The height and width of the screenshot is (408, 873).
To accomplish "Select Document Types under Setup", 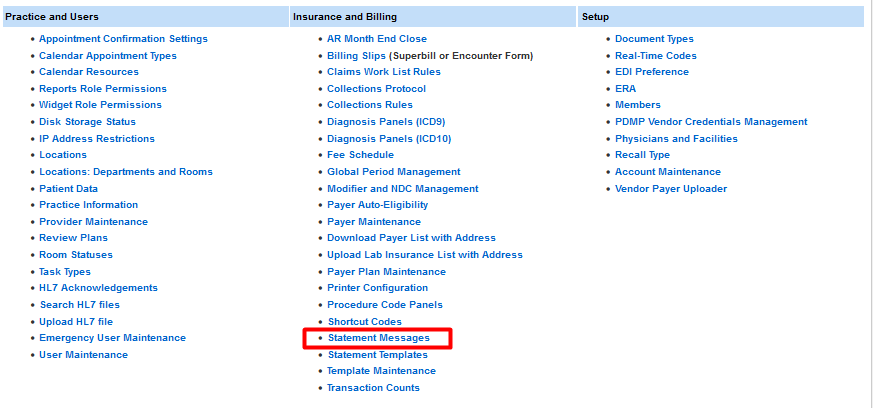I will tap(654, 39).
